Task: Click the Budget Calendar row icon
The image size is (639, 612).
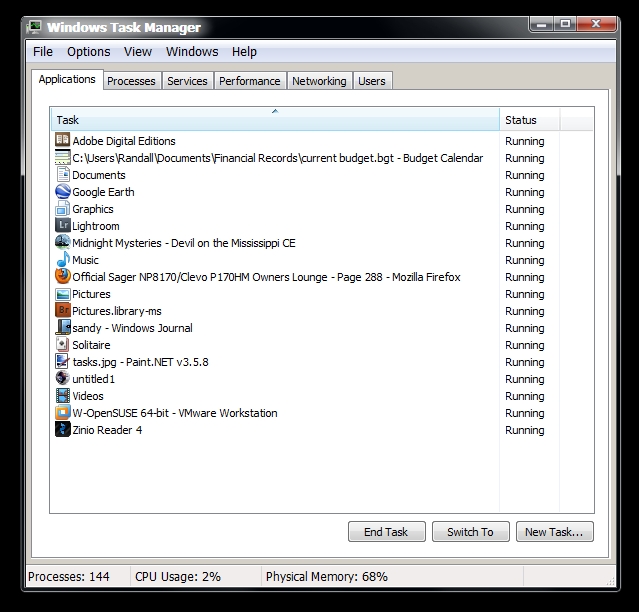Action: click(62, 157)
